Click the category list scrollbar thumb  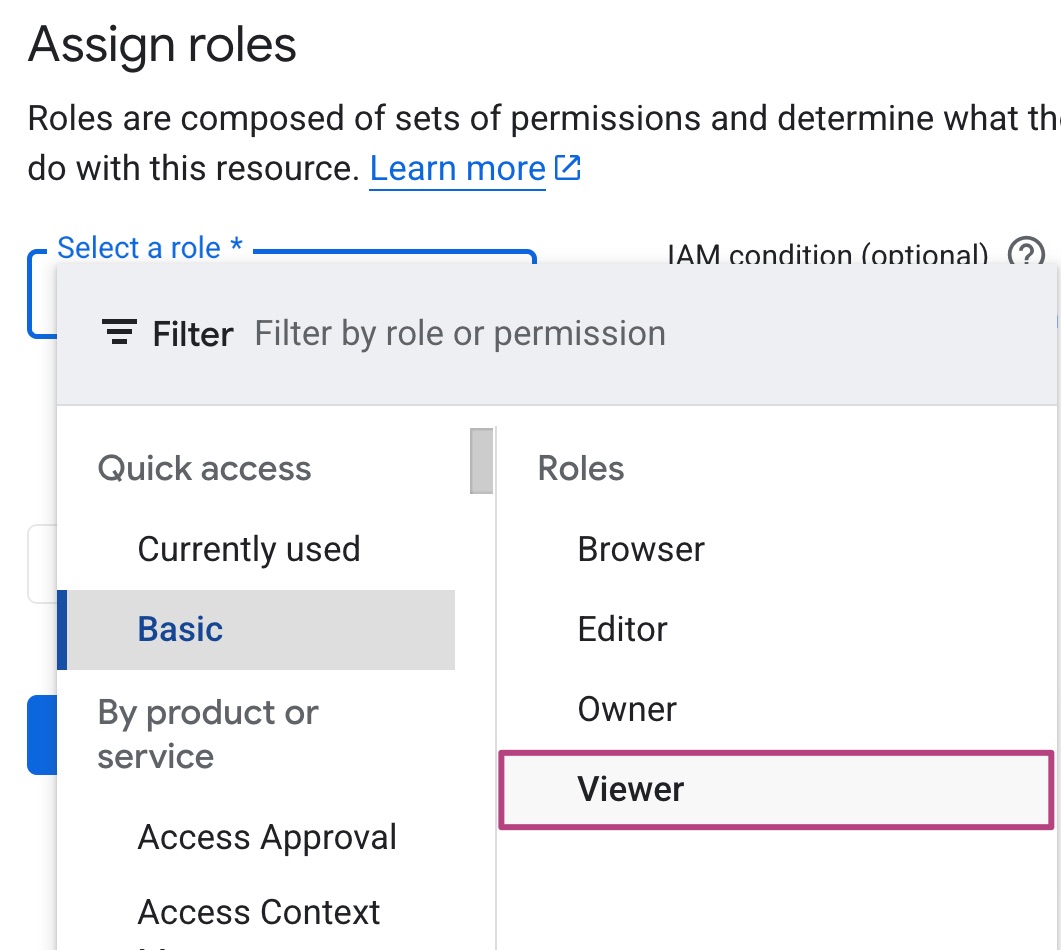(481, 461)
